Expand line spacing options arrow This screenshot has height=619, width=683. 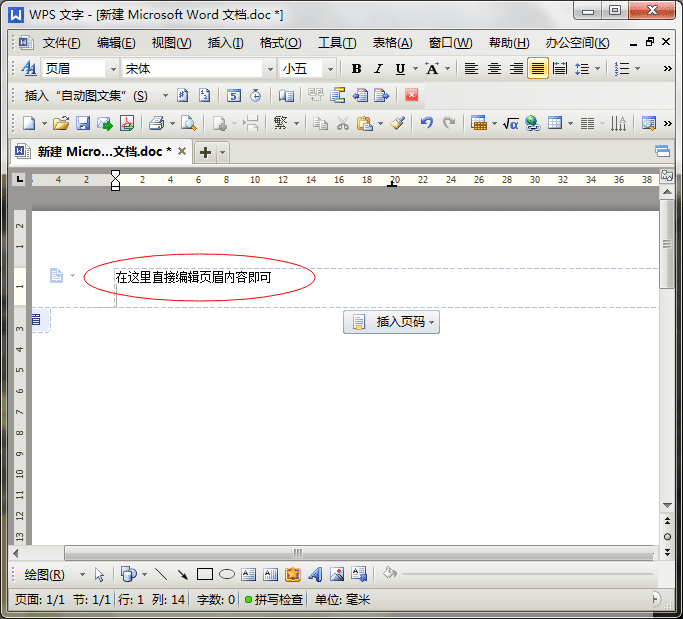point(597,68)
